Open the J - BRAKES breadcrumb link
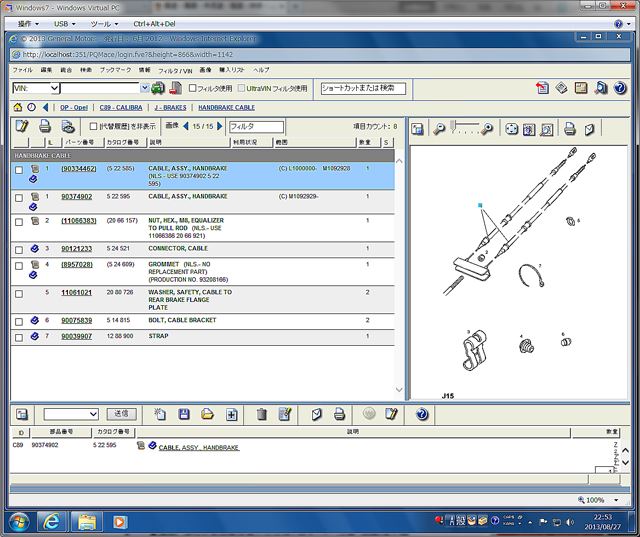Screen dimensions: 640x537 170,107
